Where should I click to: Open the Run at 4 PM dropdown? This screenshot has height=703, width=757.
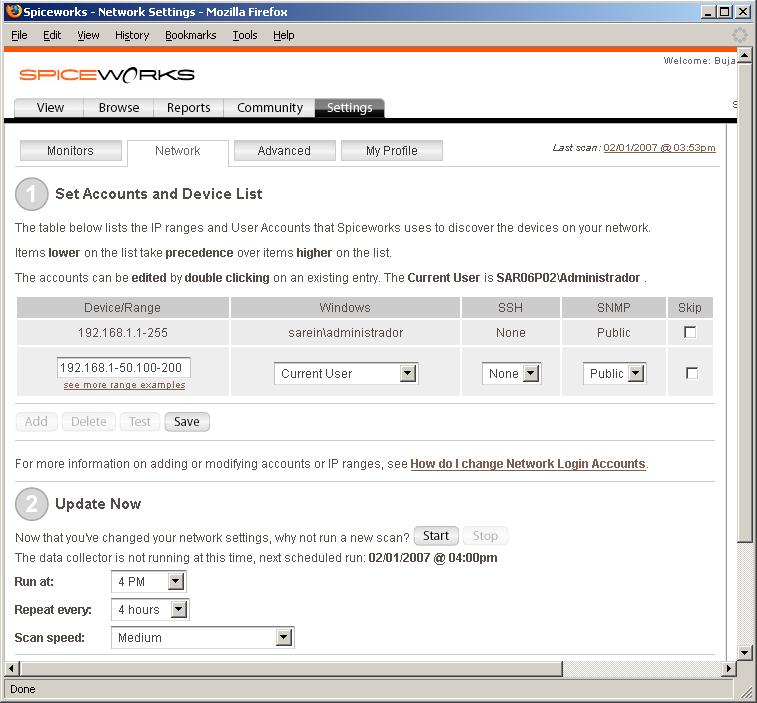coord(149,582)
